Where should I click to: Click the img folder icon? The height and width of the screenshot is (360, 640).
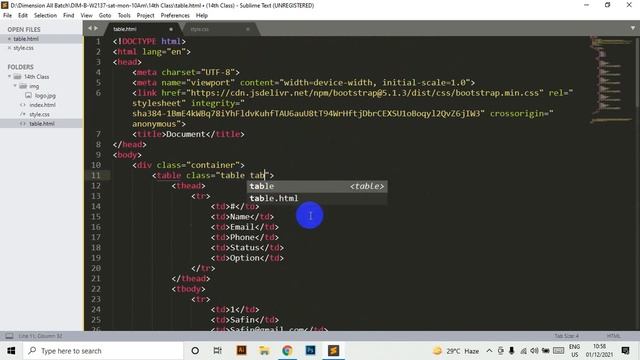point(23,86)
